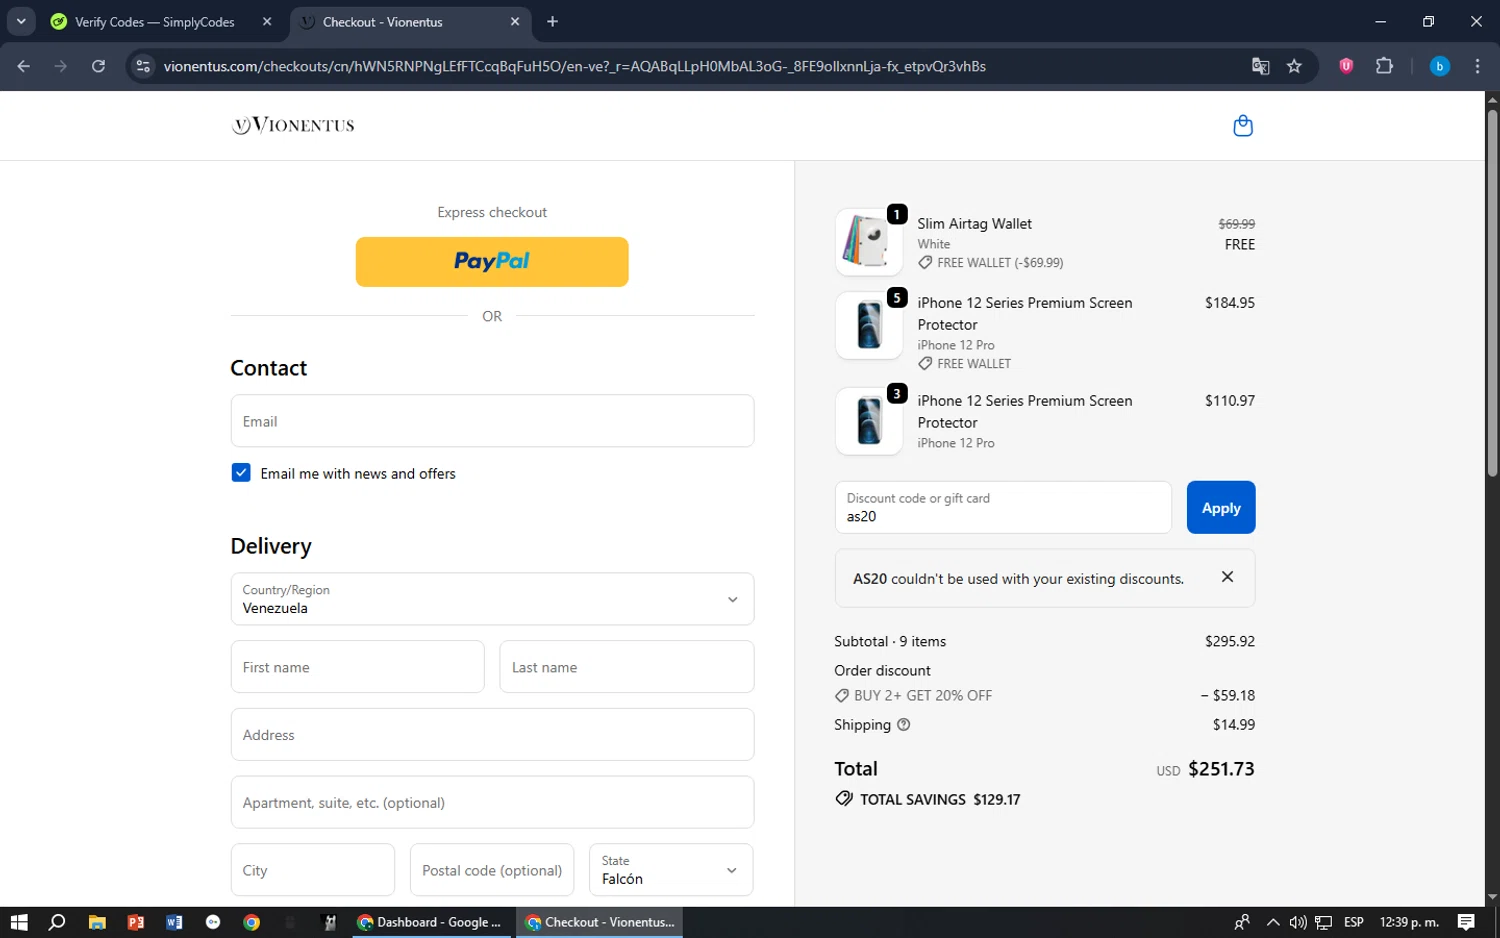Click the $110.97 screen protector thumbnail

click(x=868, y=421)
